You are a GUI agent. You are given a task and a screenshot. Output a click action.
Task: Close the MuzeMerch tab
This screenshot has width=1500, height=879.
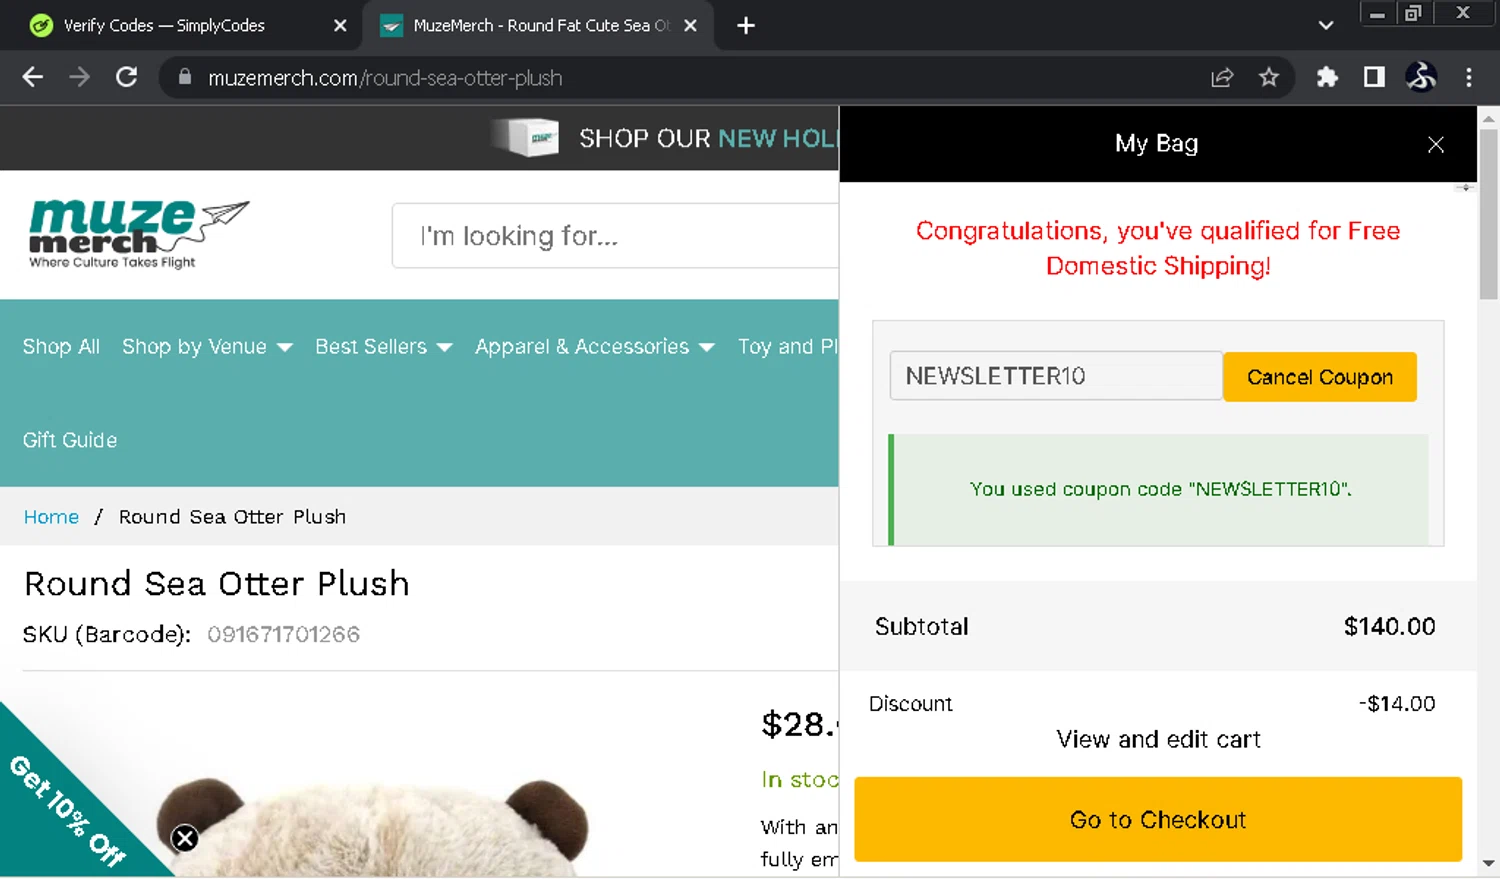coord(690,25)
